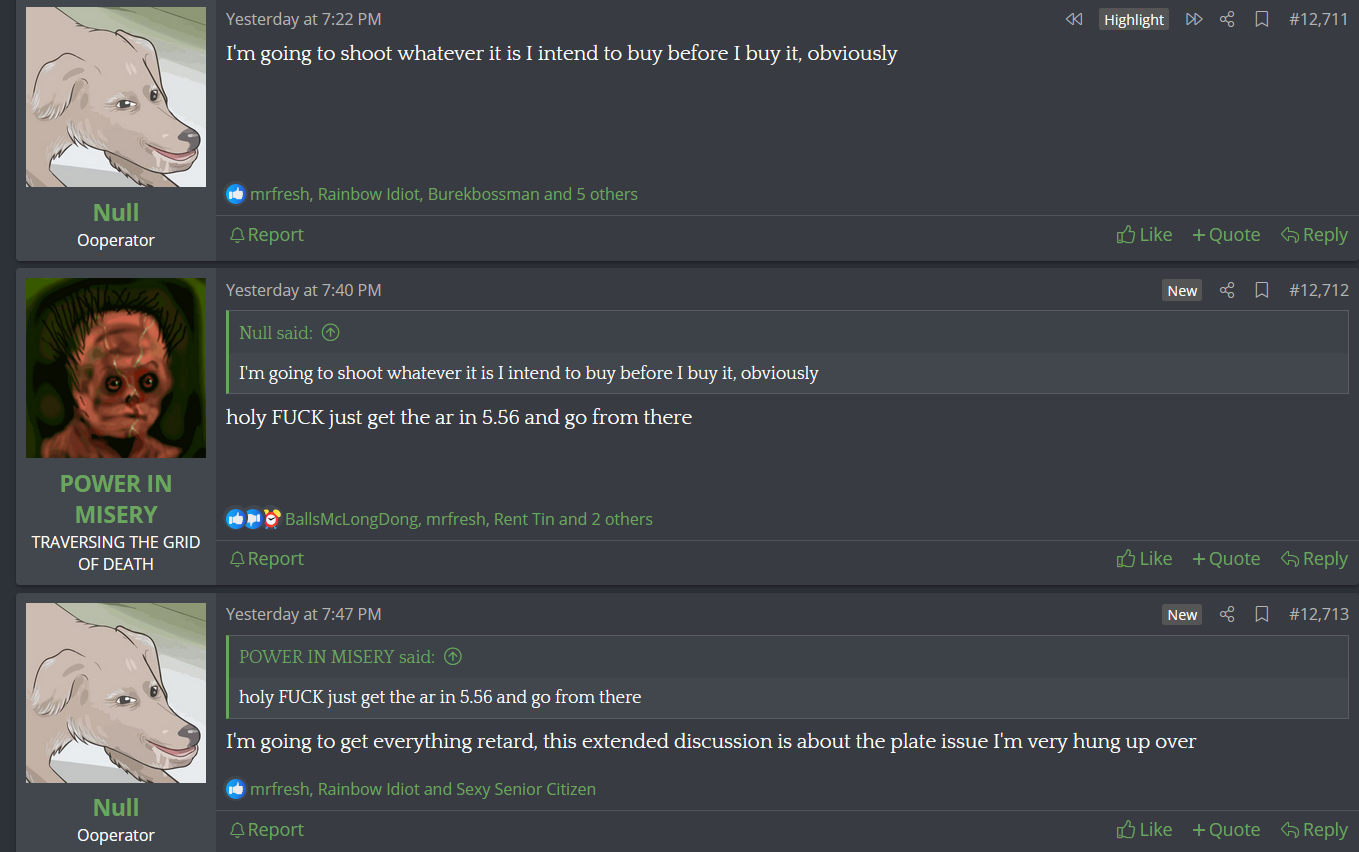Open quoted POWER IN MISERY post arrow icon
The width and height of the screenshot is (1359, 852).
(452, 657)
